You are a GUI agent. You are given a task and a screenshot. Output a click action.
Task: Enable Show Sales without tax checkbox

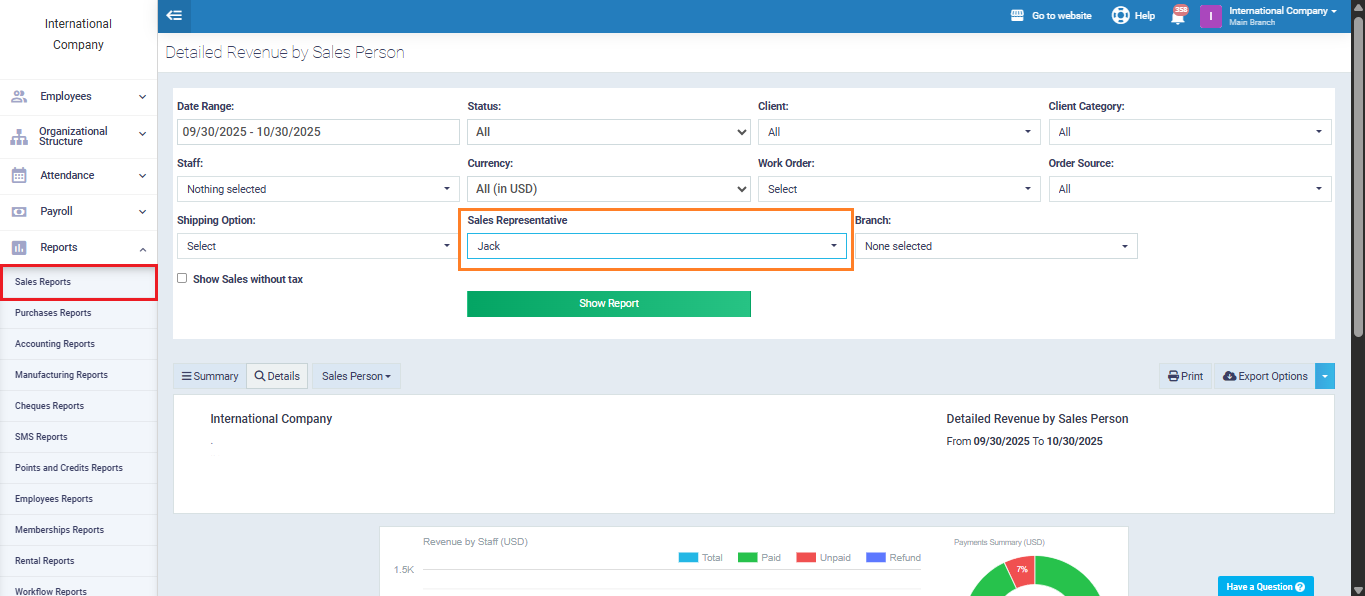[182, 279]
